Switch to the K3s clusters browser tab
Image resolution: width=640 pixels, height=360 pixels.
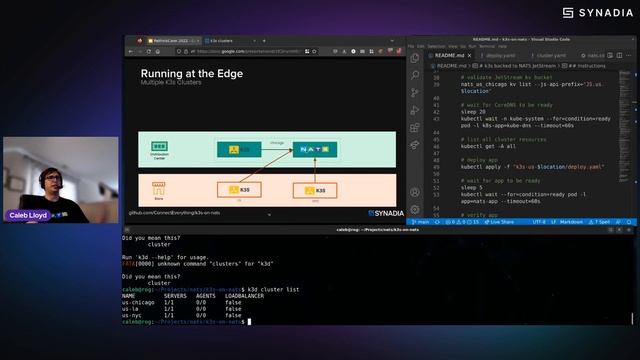230,41
